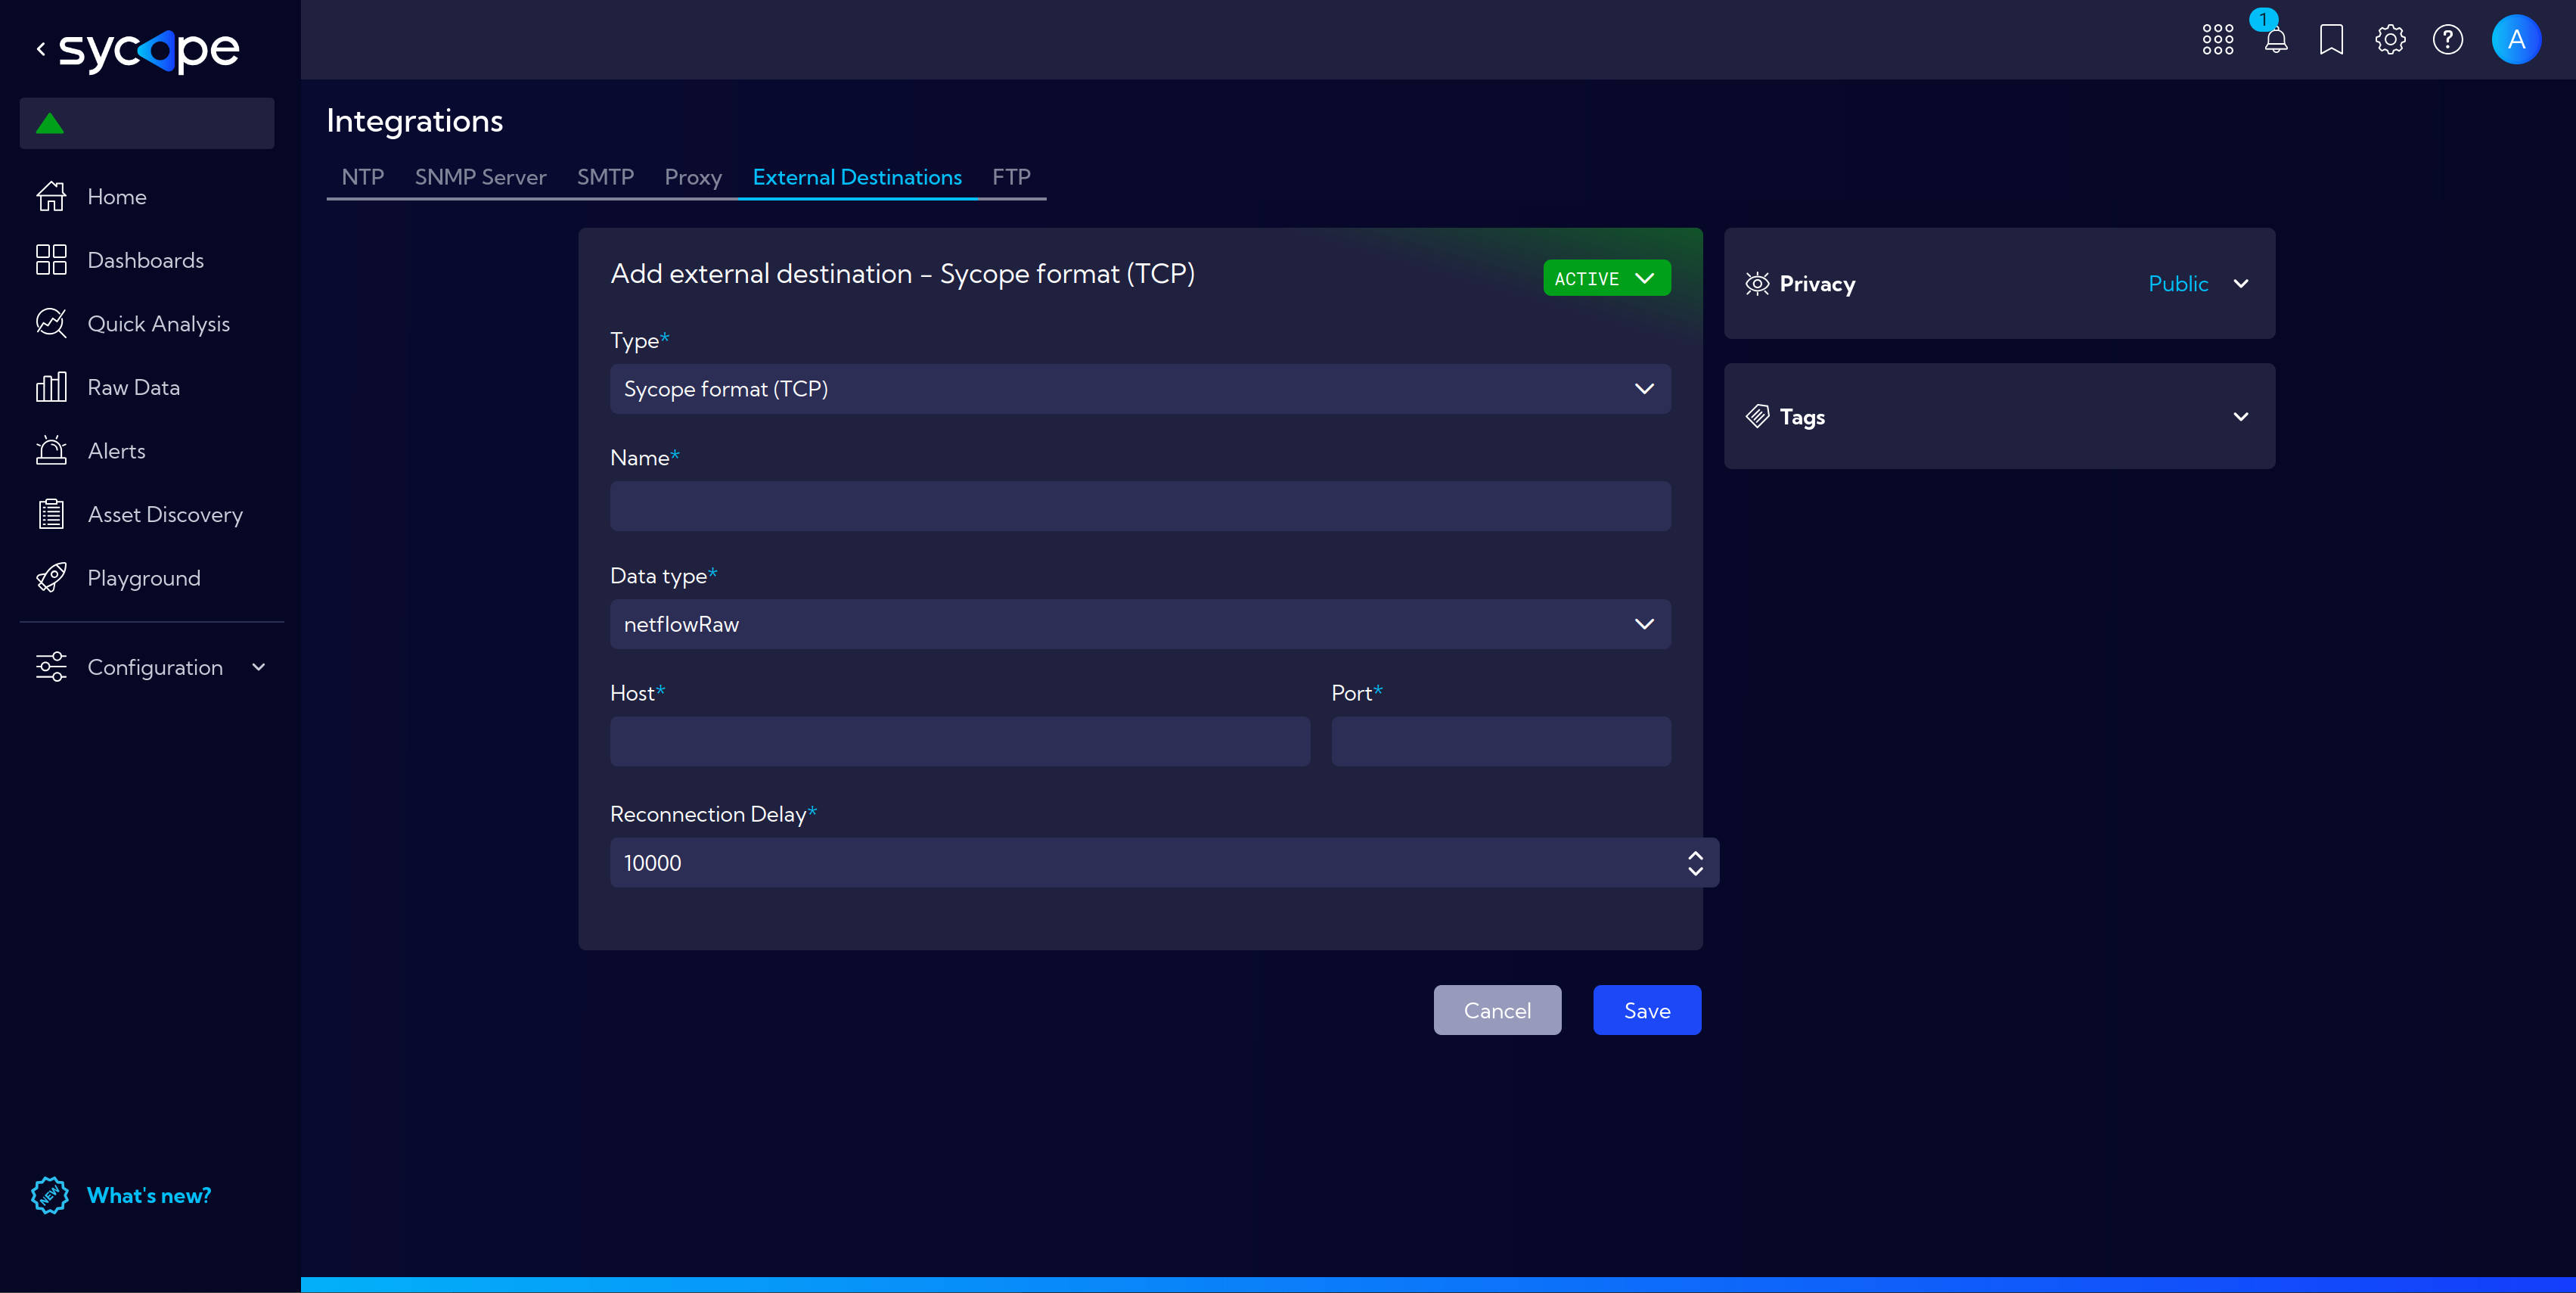Switch to the NTP tab
Image resolution: width=2576 pixels, height=1293 pixels.
(x=363, y=177)
